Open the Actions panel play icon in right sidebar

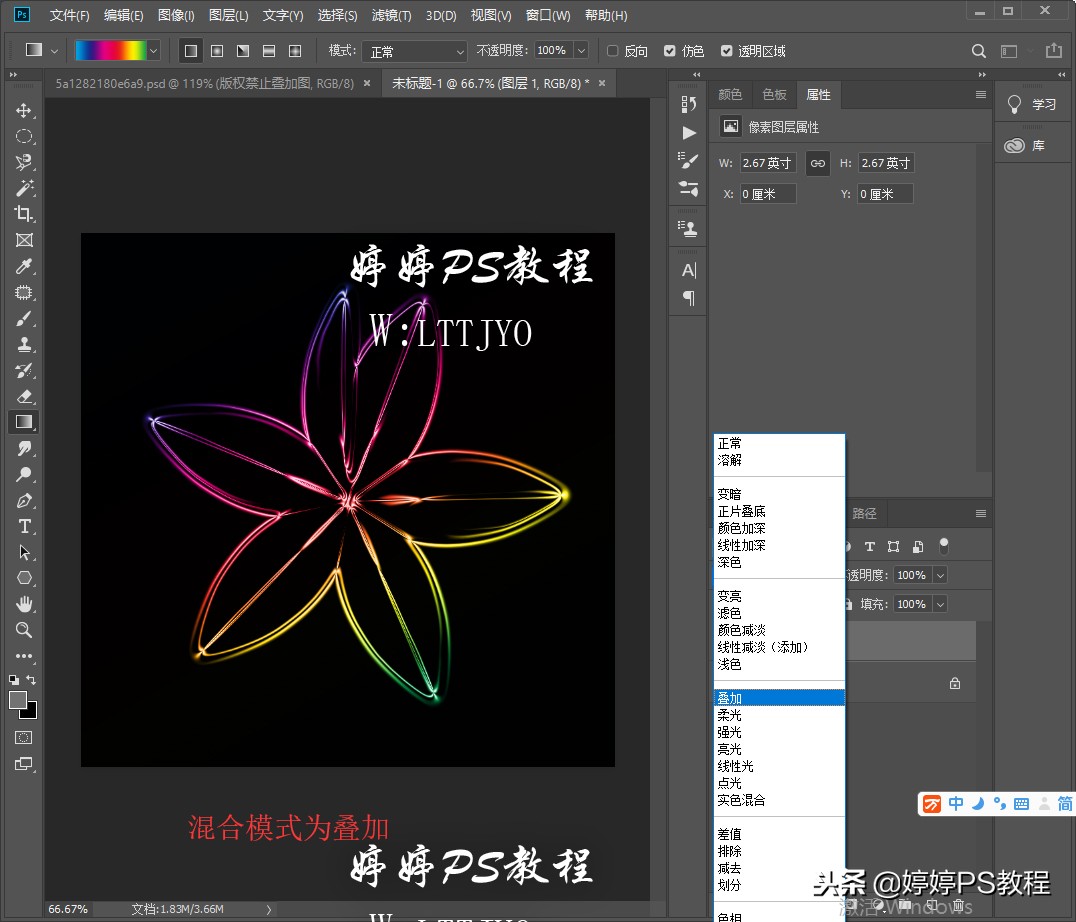[x=687, y=131]
